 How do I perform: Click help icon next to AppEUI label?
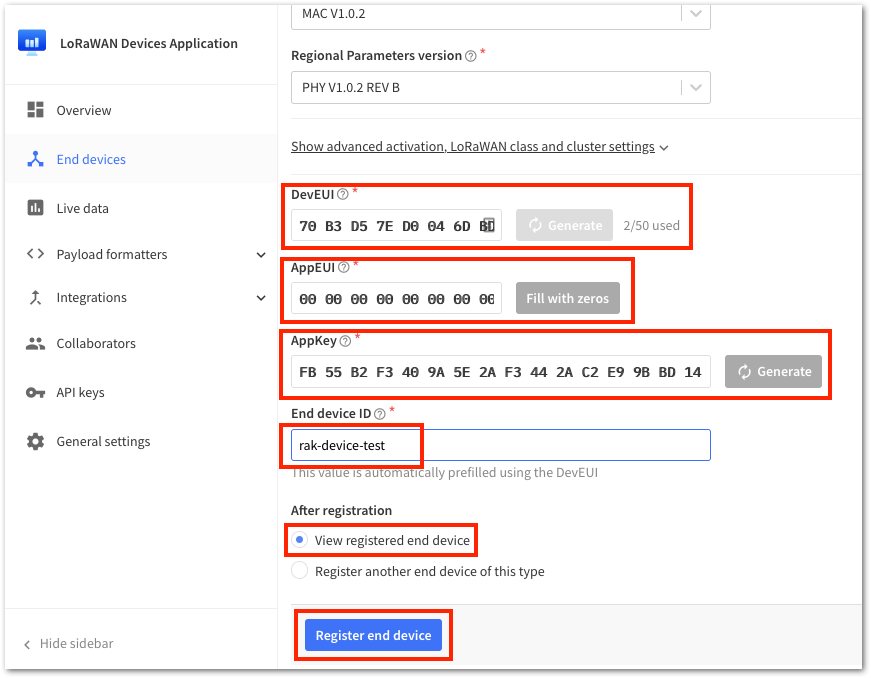coord(344,268)
